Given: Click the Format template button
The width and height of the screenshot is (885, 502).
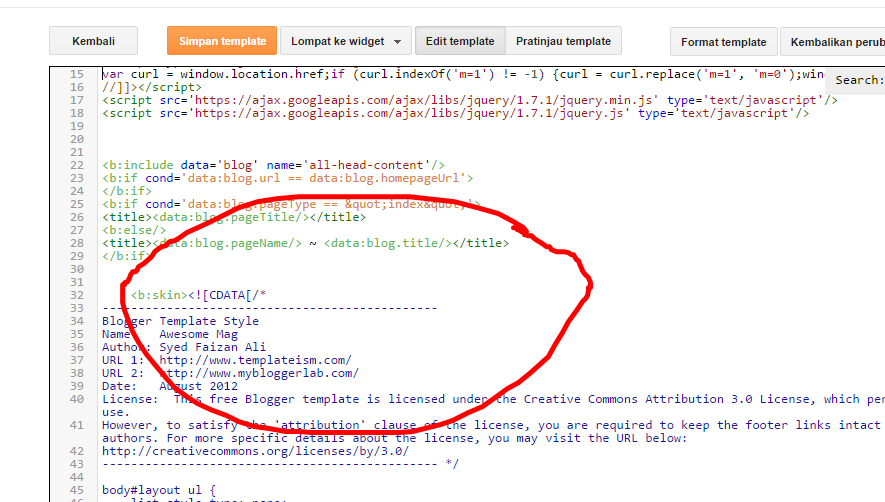Looking at the screenshot, I should pos(724,42).
